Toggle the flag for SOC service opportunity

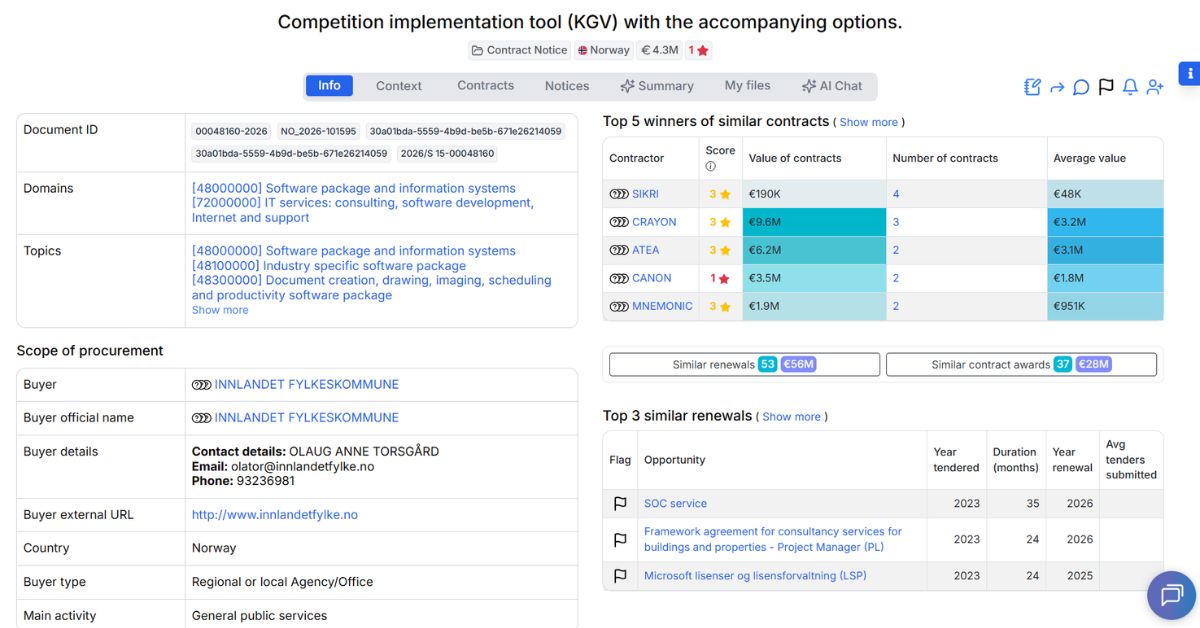pos(620,503)
